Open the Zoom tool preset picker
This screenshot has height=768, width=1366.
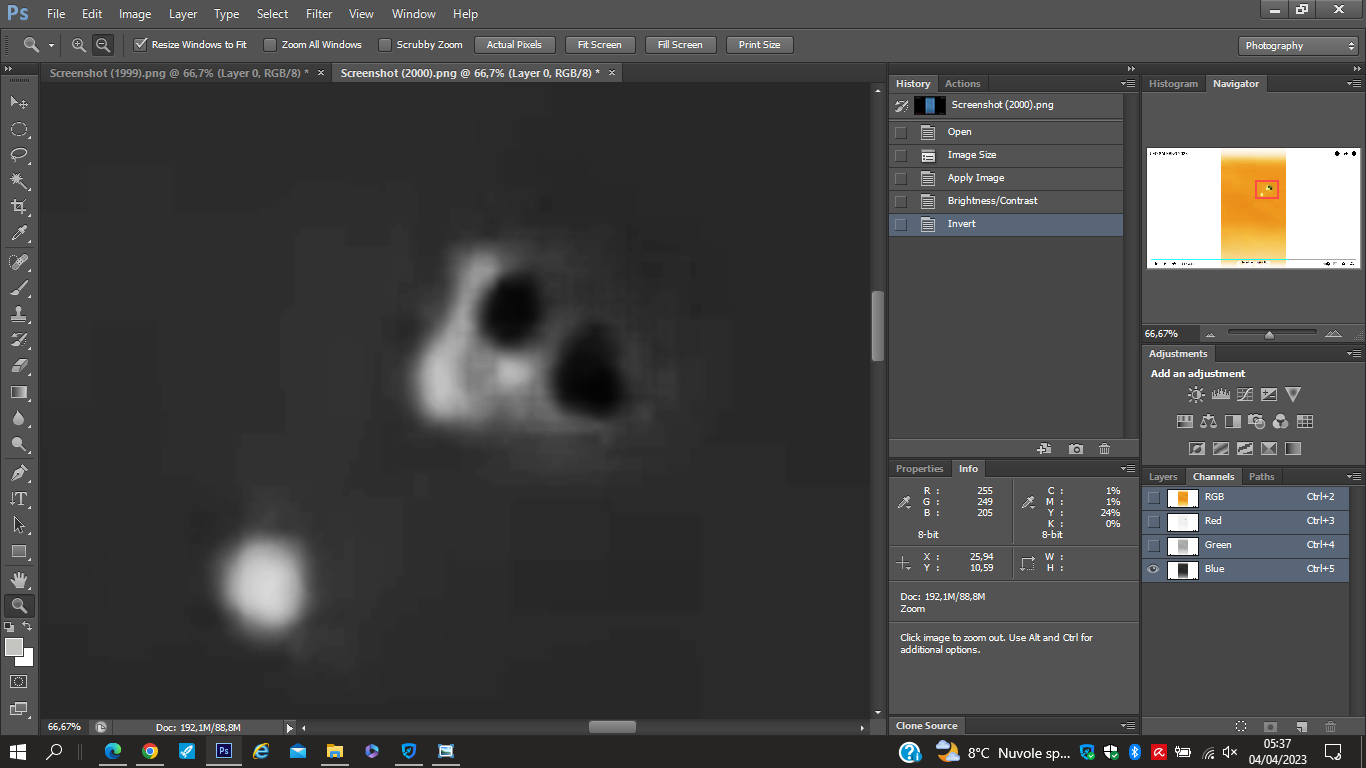coord(50,45)
